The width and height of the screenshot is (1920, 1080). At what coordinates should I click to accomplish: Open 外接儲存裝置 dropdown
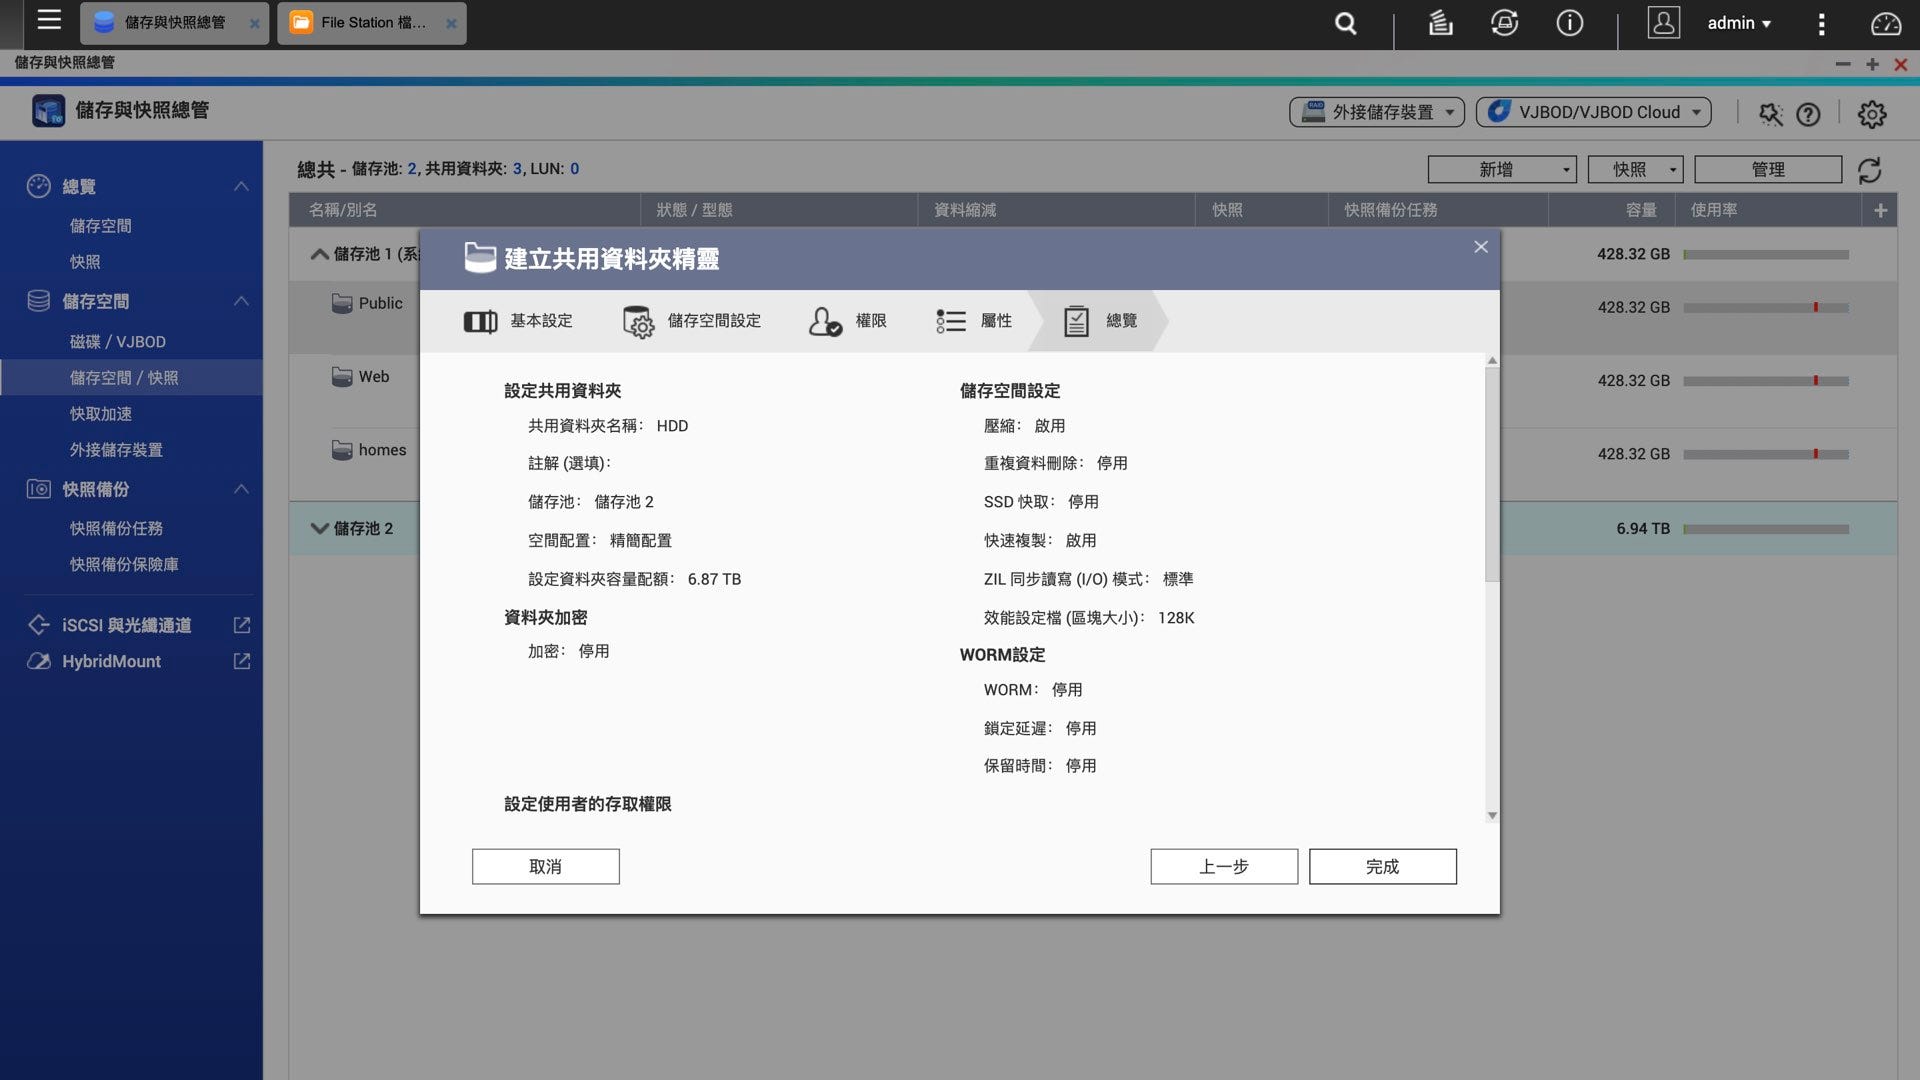[x=1377, y=112]
